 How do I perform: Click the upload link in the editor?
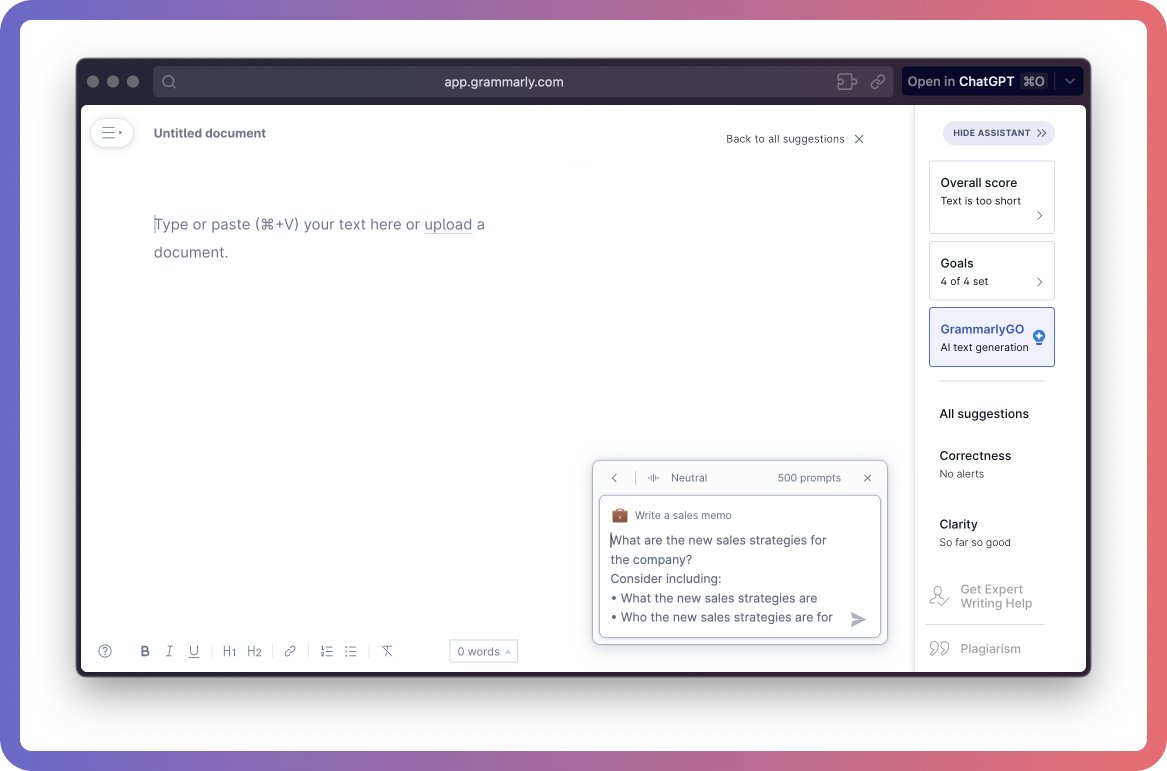coord(448,225)
